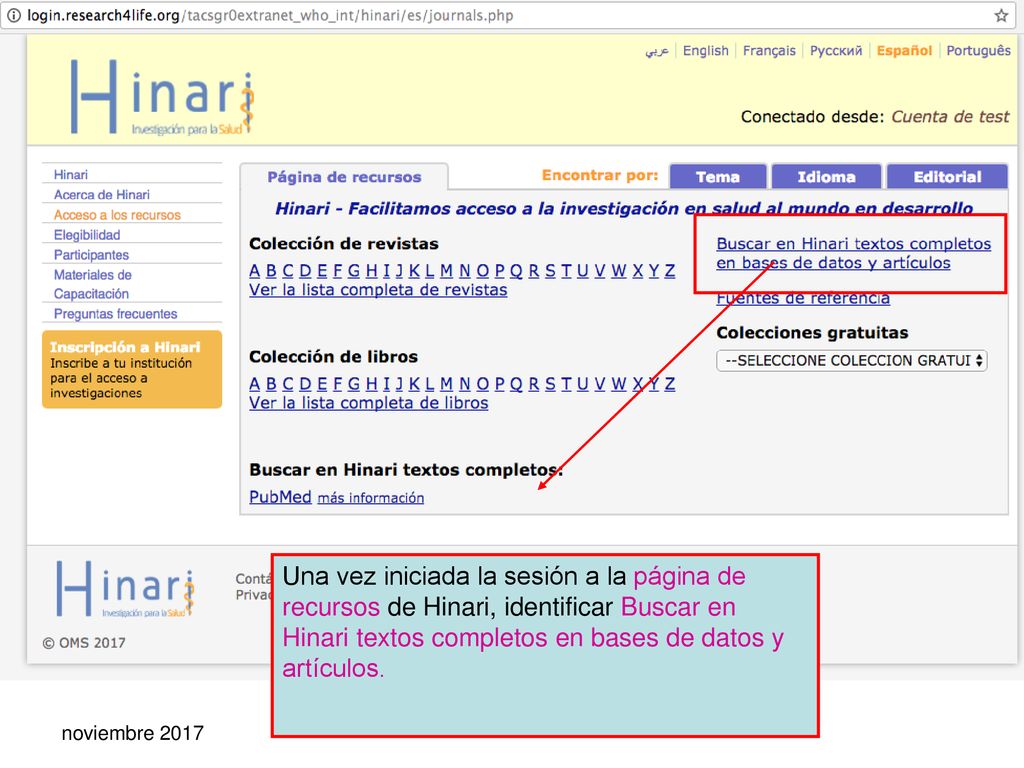The image size is (1024, 768).
Task: Switch to the Tema tab
Action: 718,177
